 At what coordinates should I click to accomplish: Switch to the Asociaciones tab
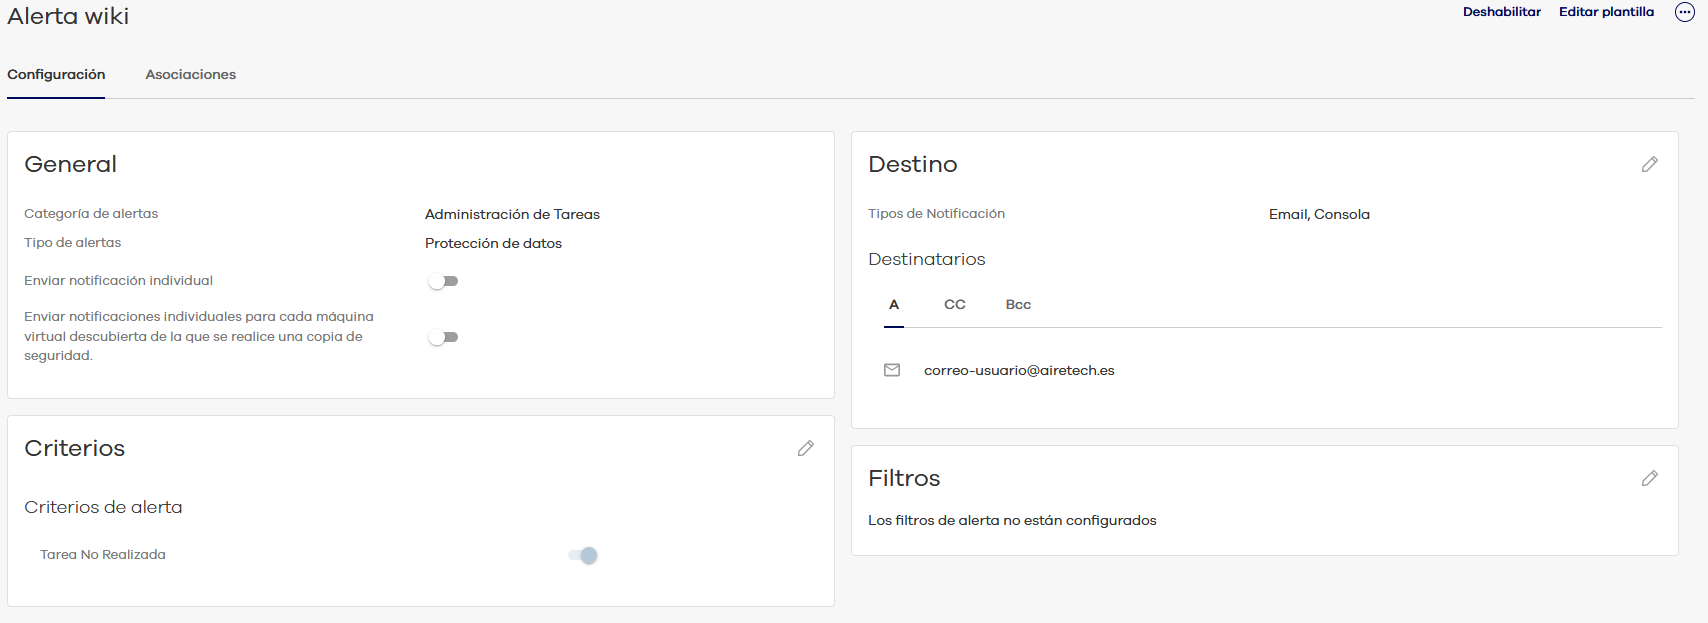click(x=190, y=75)
